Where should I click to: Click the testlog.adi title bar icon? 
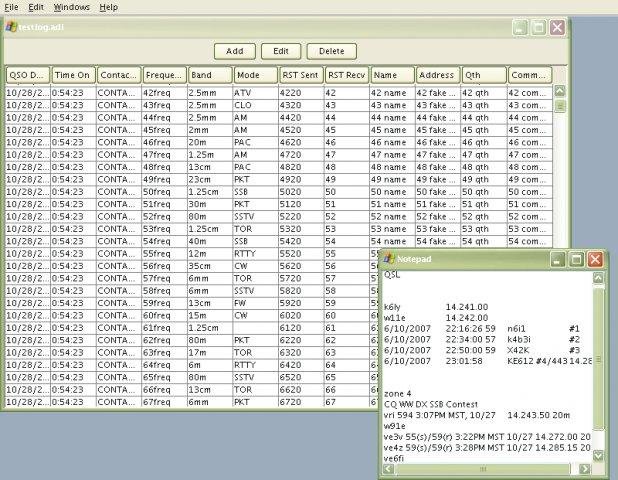(11, 27)
